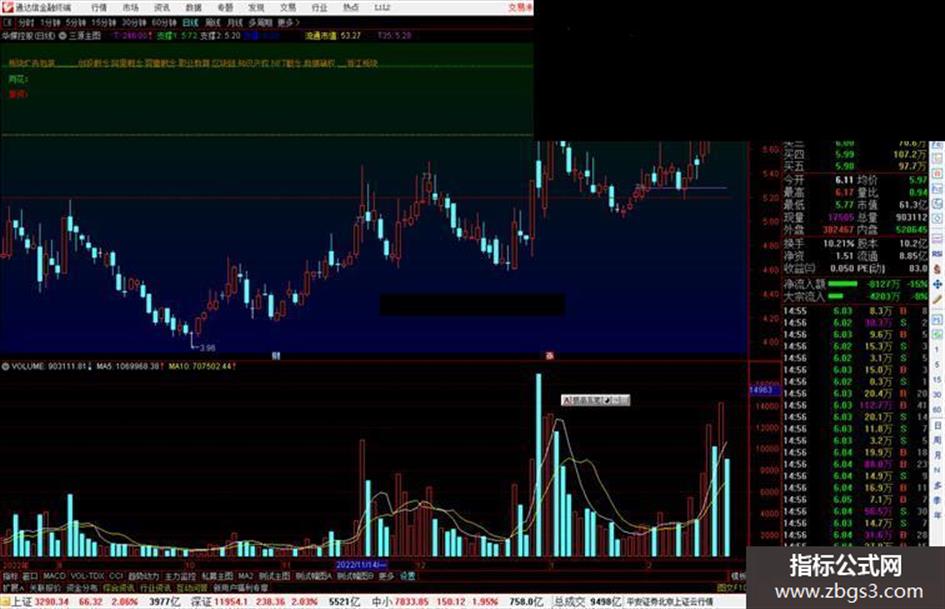Screen dimensions: 945x609
Task: Click the 3.96 low price label
Action: (x=207, y=348)
